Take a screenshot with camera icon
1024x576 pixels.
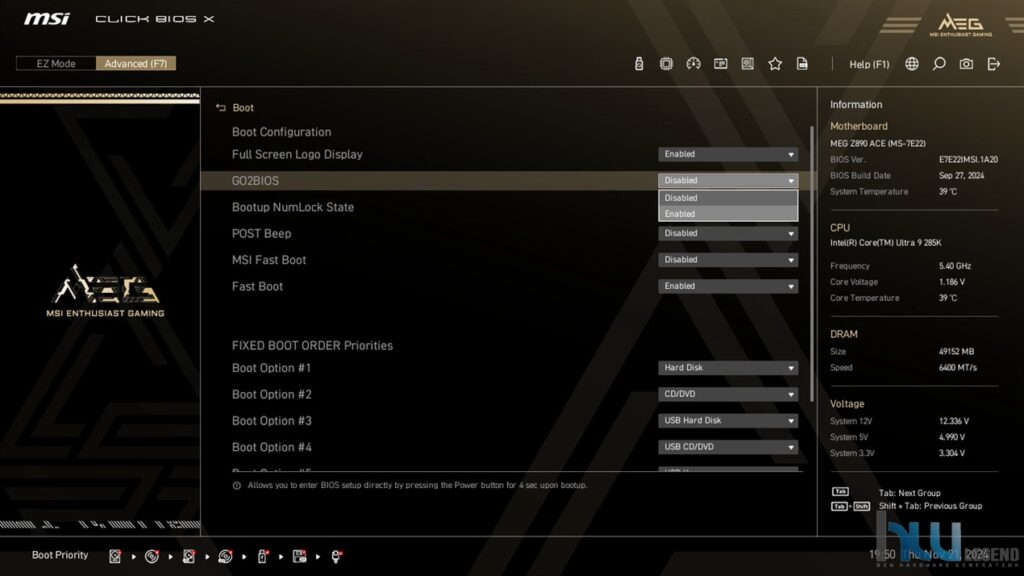point(966,63)
